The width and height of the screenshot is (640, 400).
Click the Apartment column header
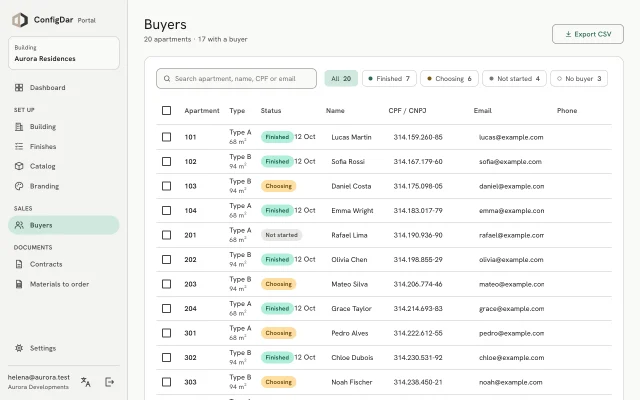tap(202, 111)
